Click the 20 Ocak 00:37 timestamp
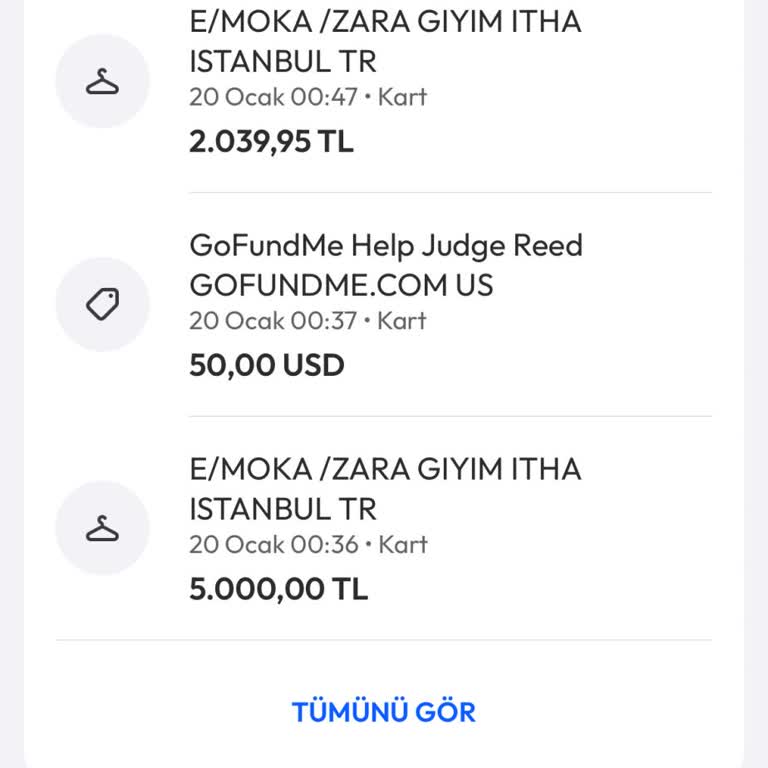The height and width of the screenshot is (768, 768). click(x=273, y=321)
